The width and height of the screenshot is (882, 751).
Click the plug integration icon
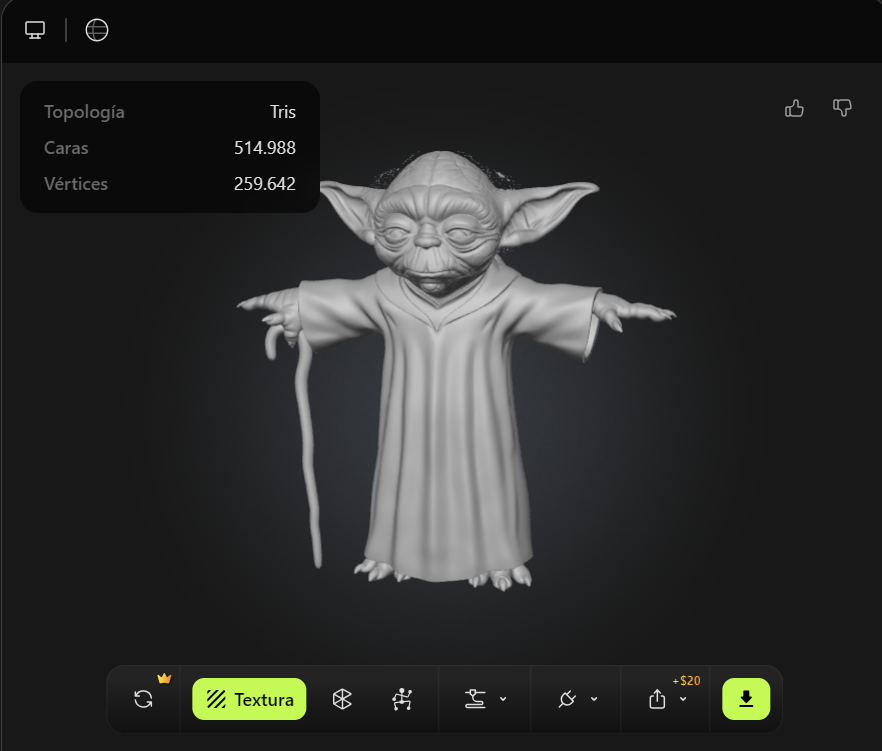pyautogui.click(x=567, y=699)
